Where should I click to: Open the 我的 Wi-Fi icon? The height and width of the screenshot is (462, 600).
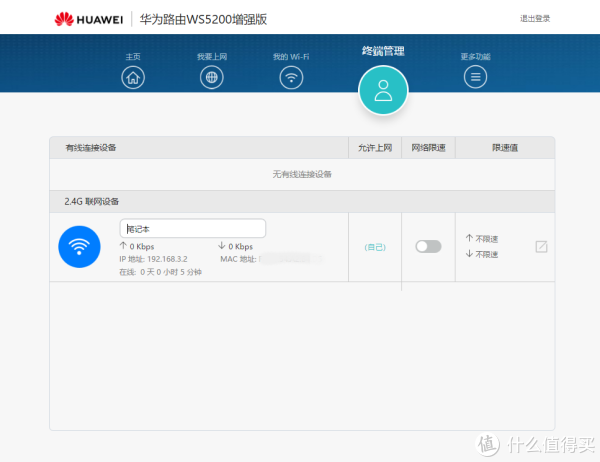point(291,77)
